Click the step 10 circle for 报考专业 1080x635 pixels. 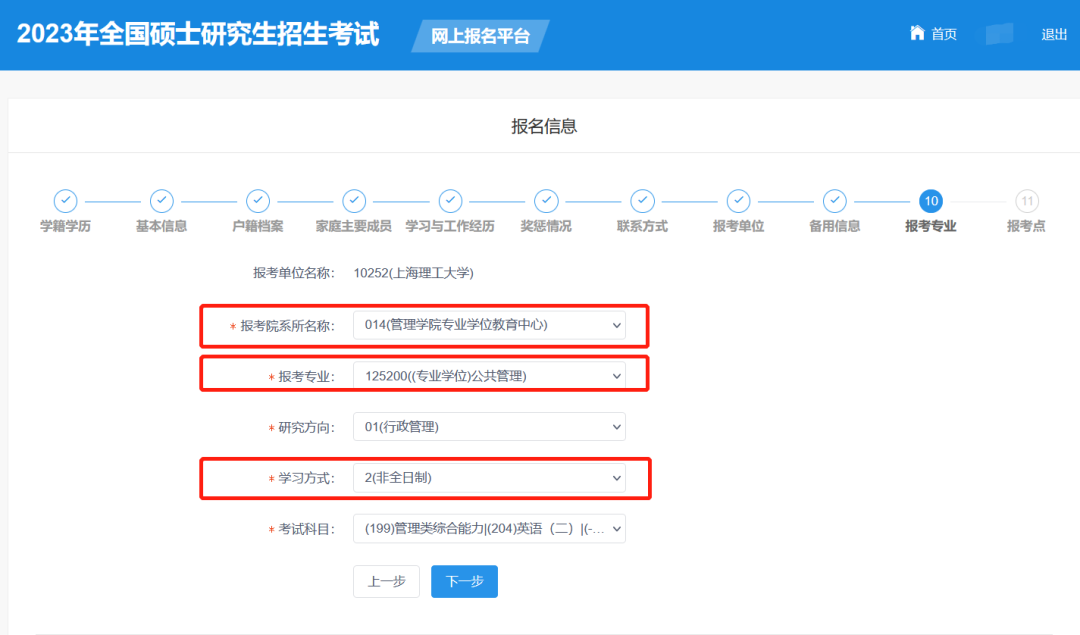click(931, 201)
